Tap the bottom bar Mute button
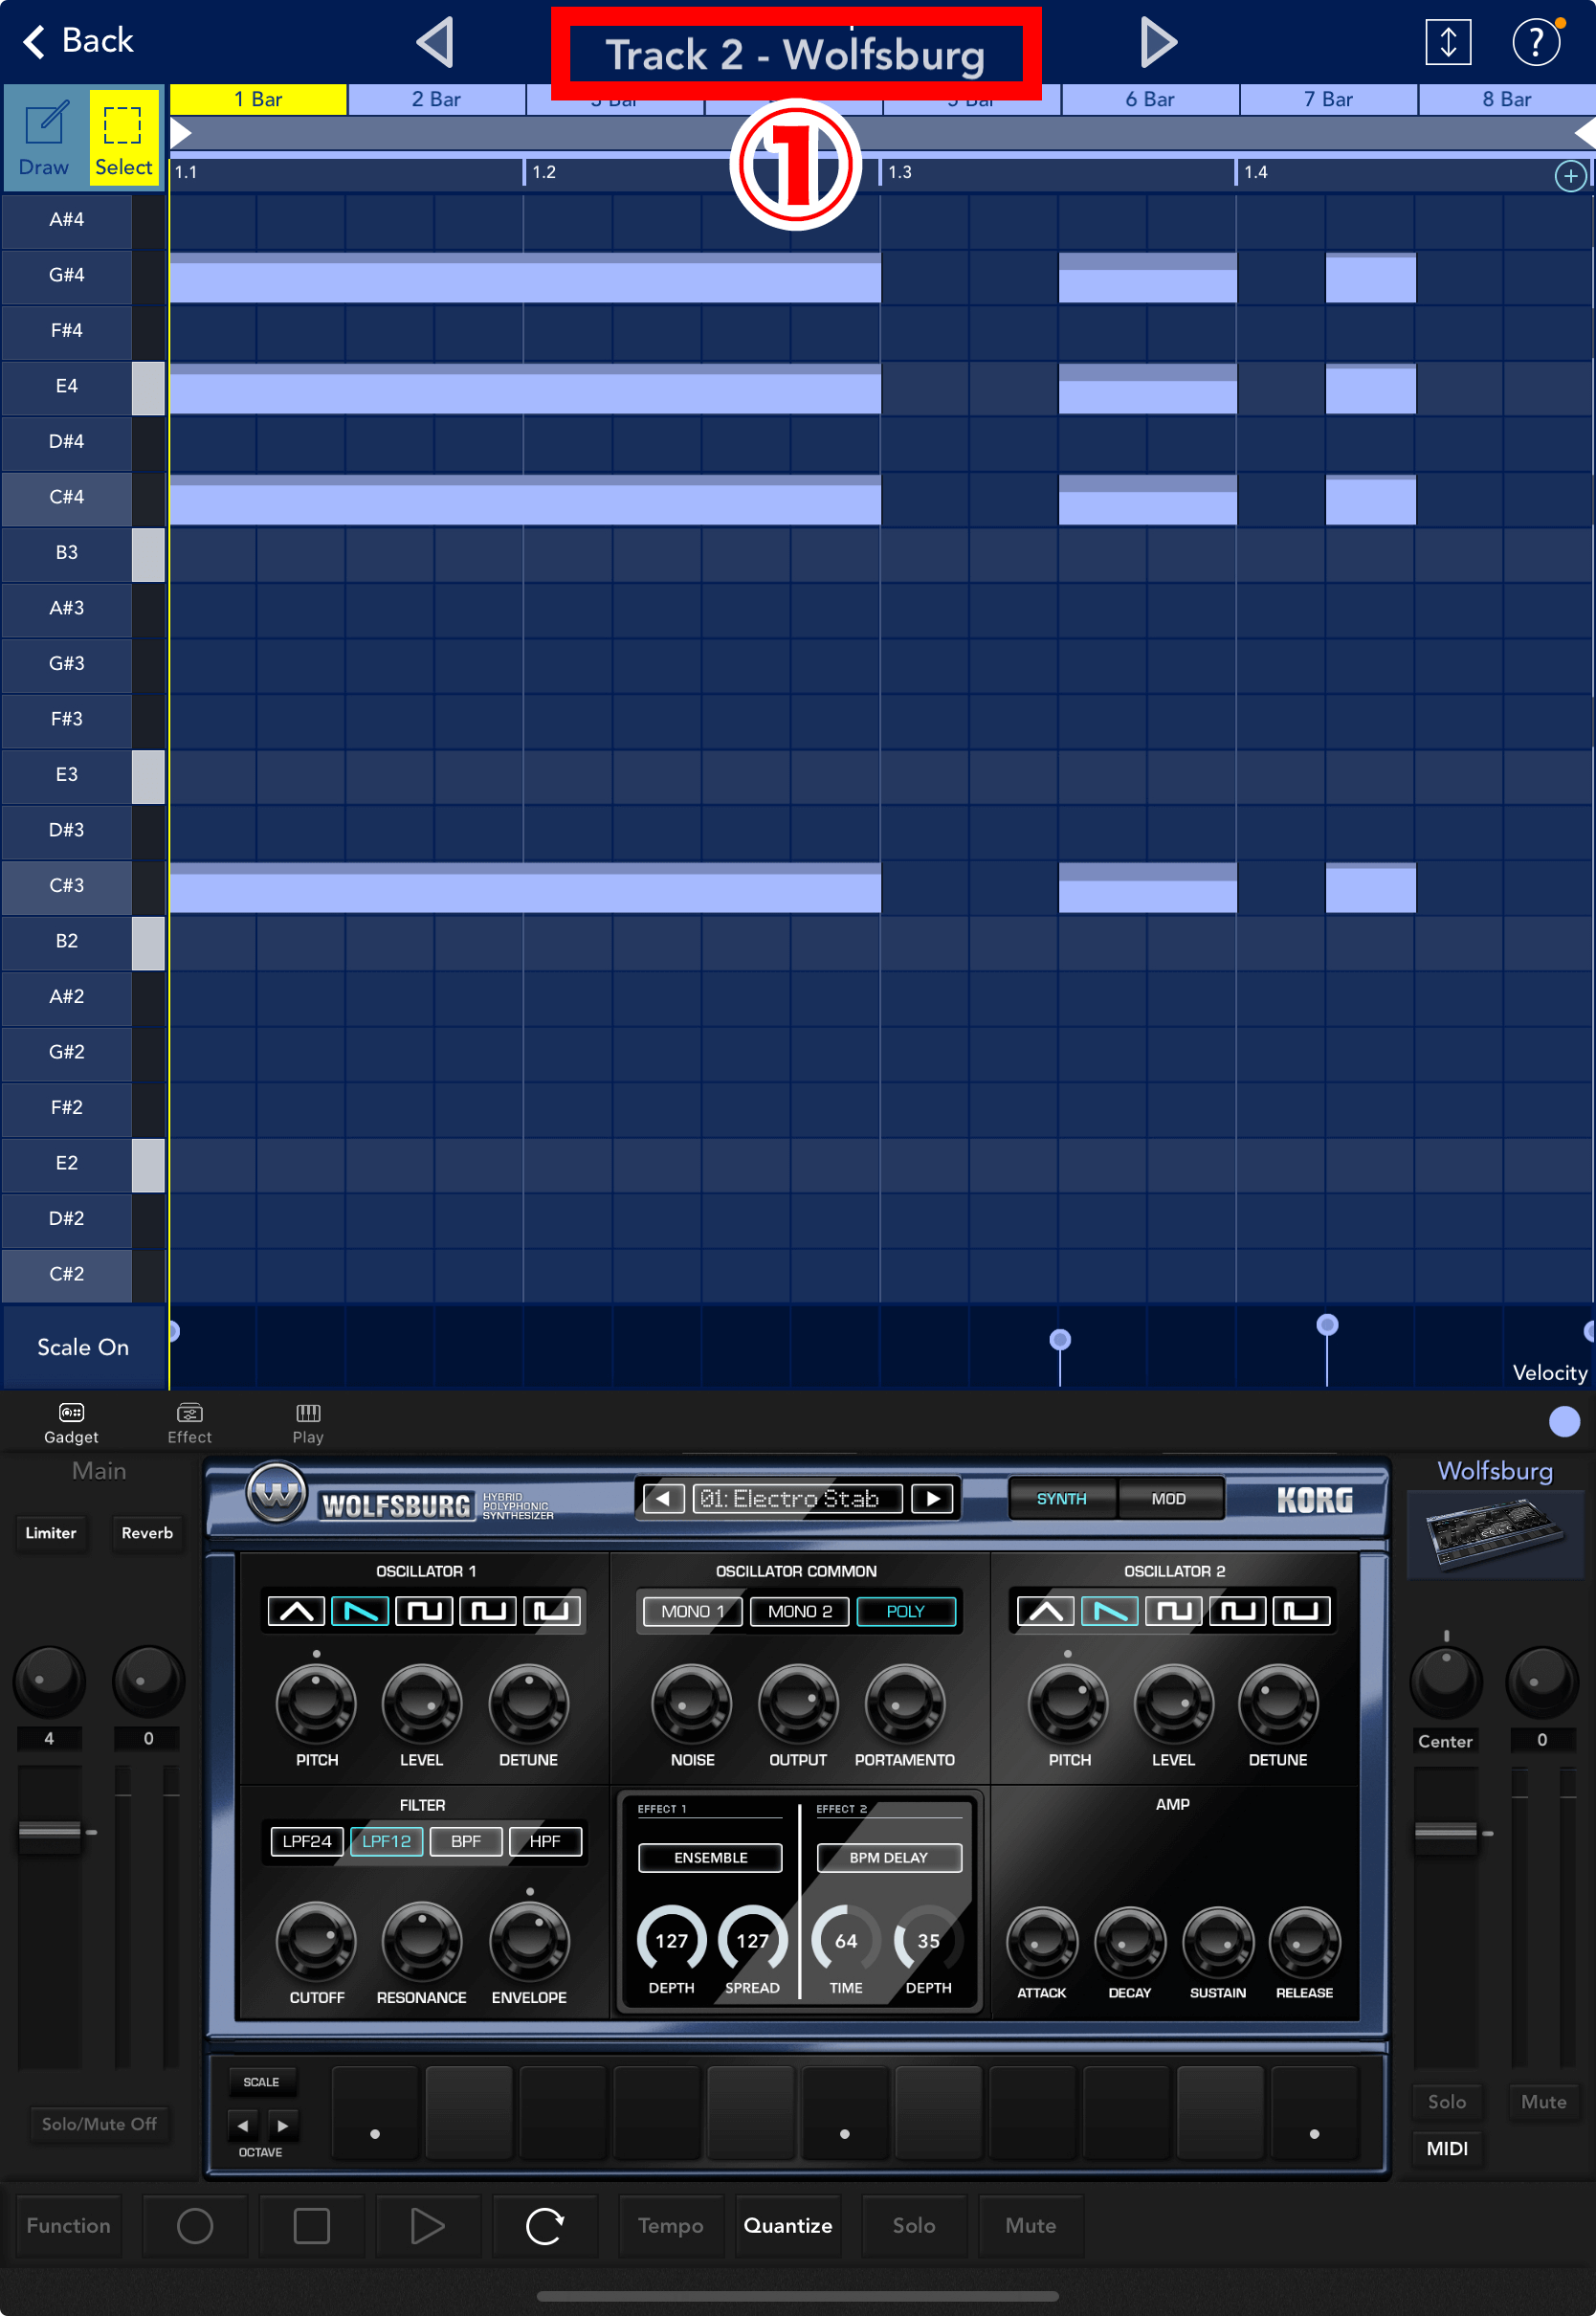This screenshot has width=1596, height=2316. point(1031,2225)
